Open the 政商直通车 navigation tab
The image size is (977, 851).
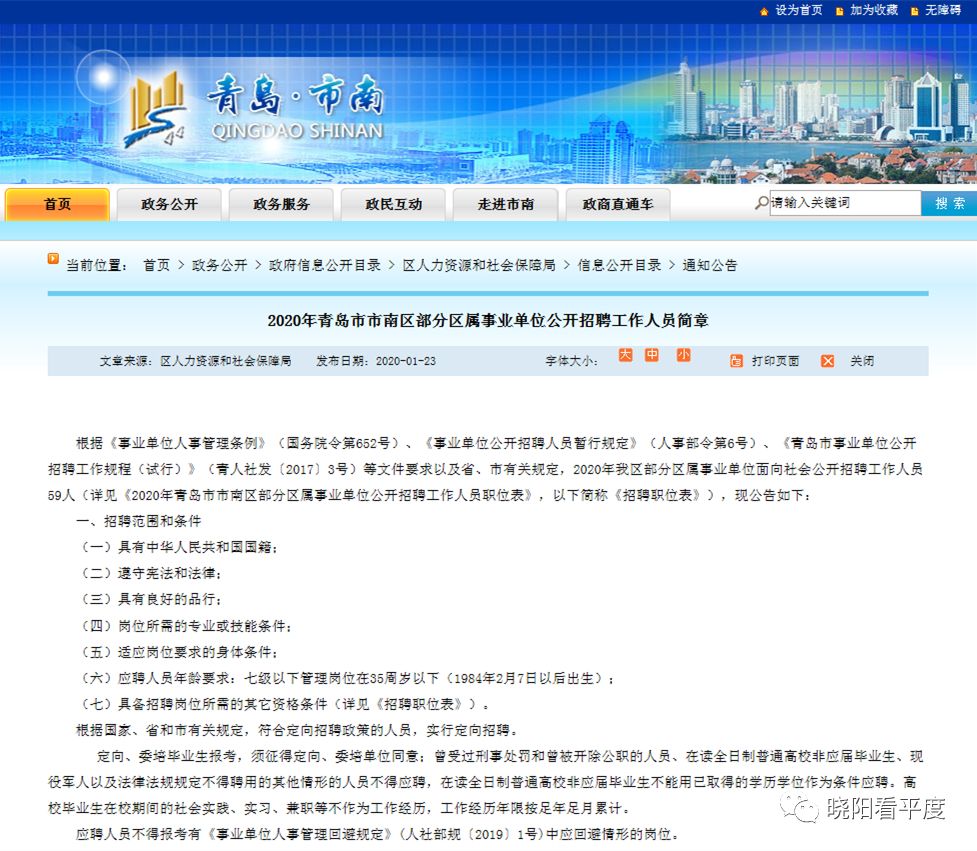point(617,204)
